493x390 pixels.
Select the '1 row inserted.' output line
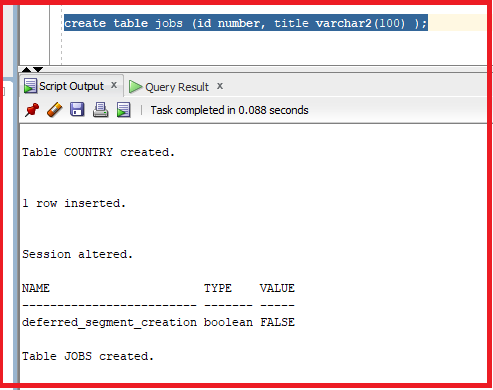coord(74,203)
